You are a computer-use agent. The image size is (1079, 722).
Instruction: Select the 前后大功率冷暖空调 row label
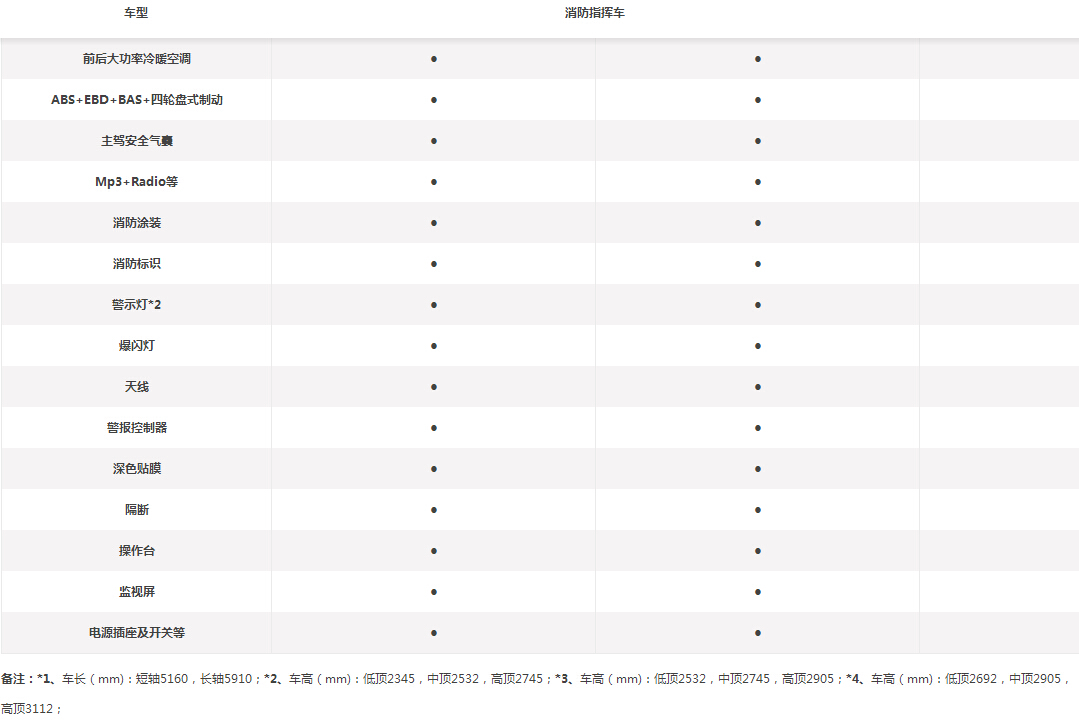click(x=136, y=59)
